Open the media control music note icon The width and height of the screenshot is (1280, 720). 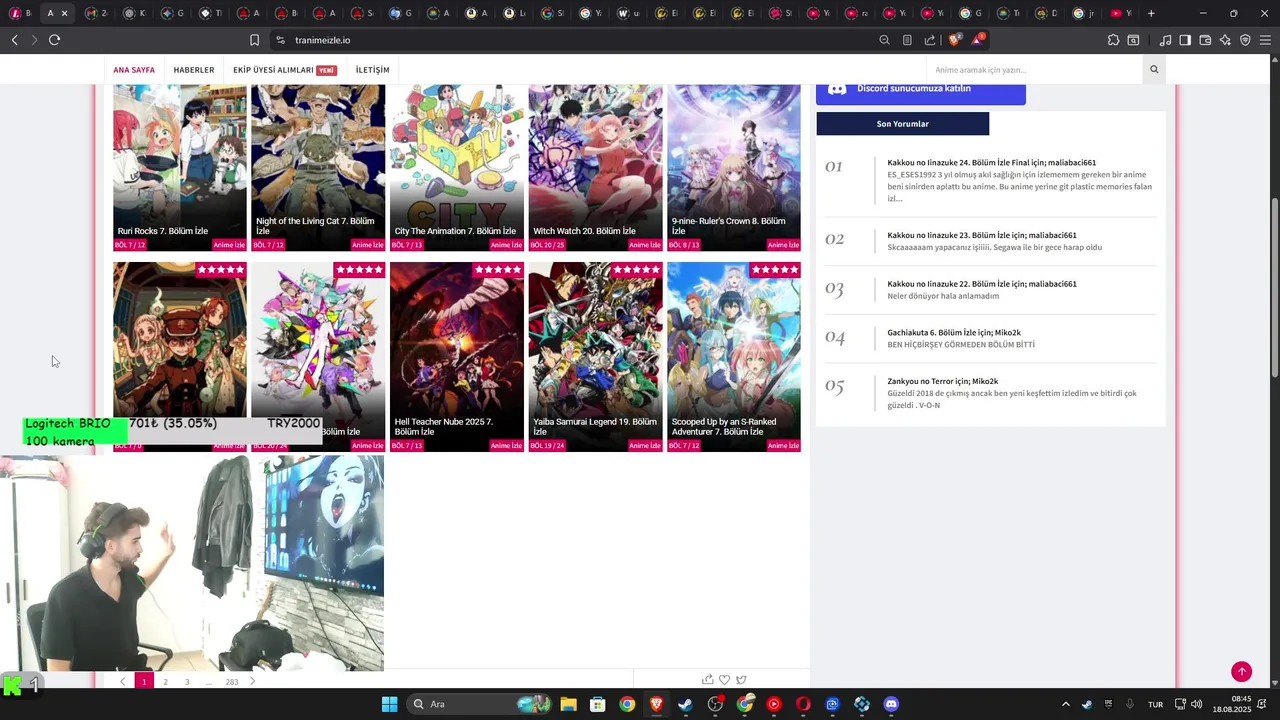(1165, 40)
